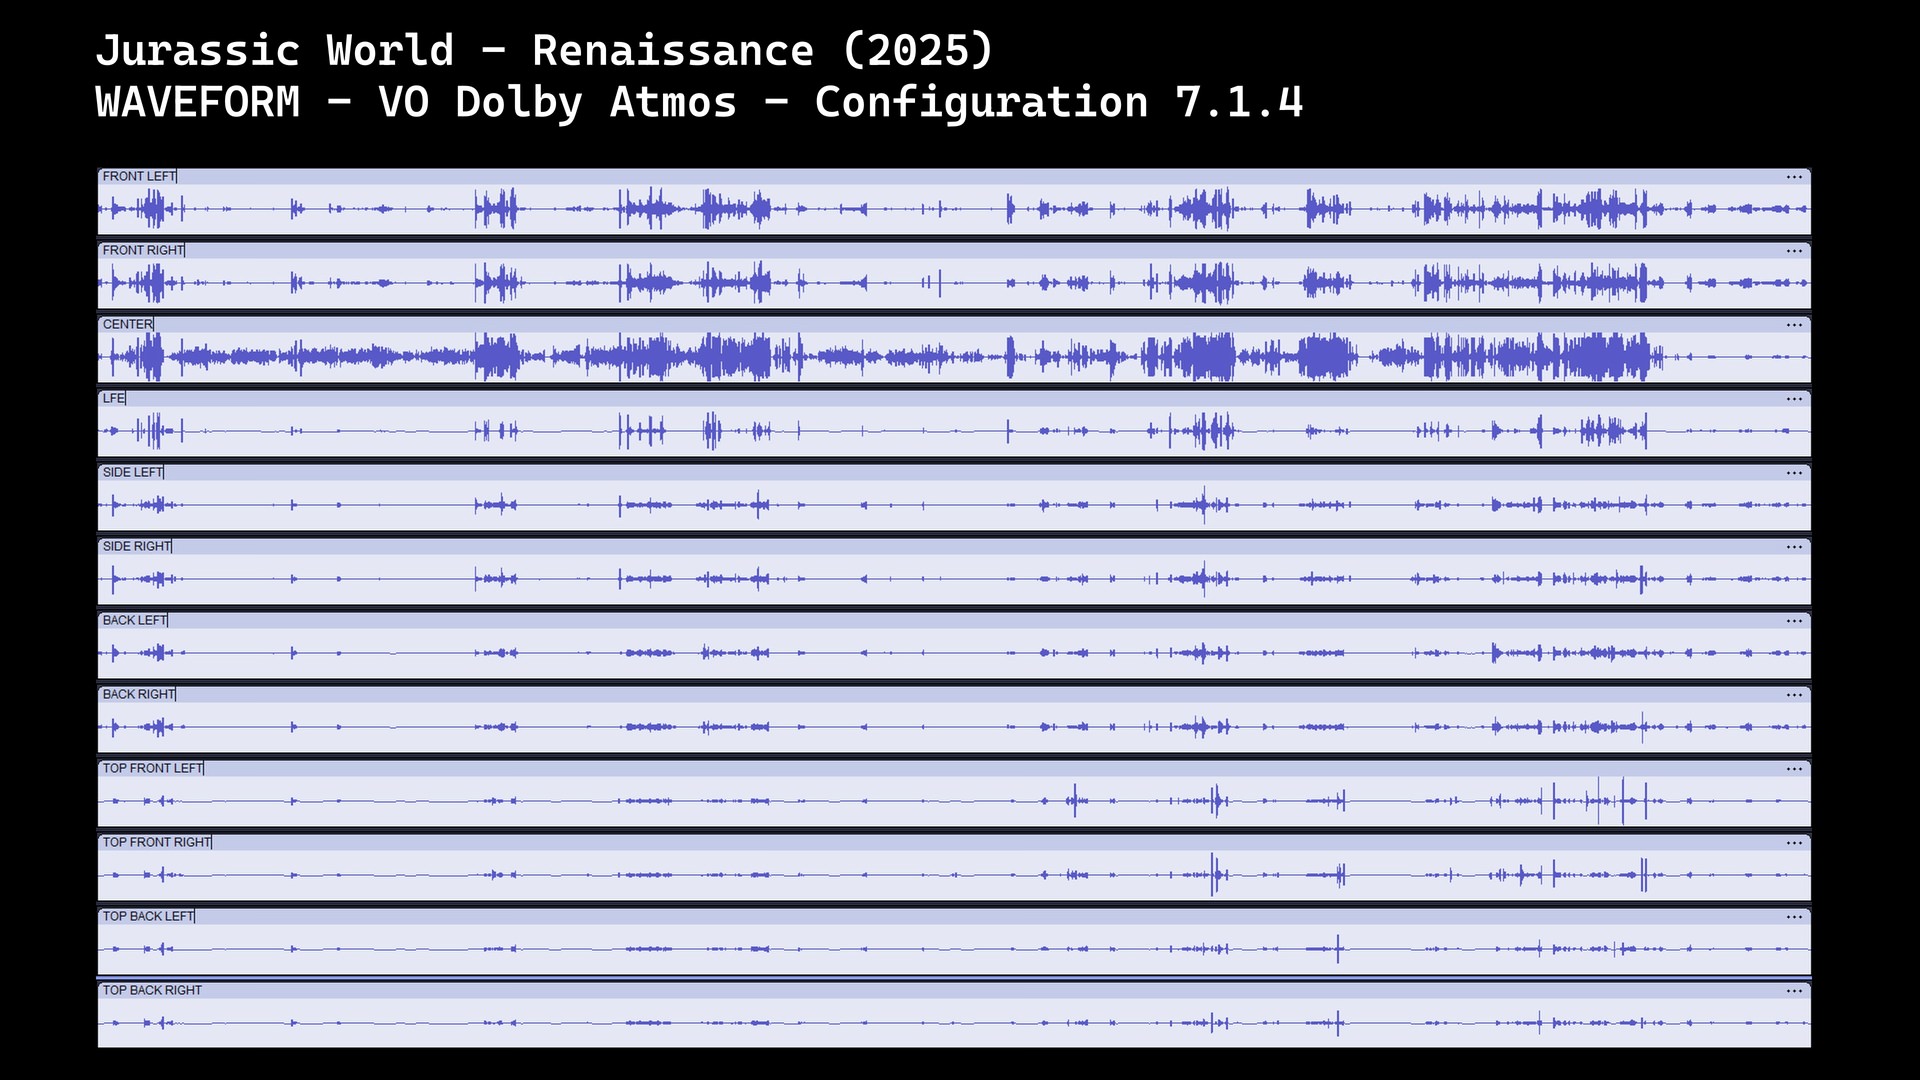Click the LFE track name label
This screenshot has width=1920, height=1080.
tap(113, 399)
